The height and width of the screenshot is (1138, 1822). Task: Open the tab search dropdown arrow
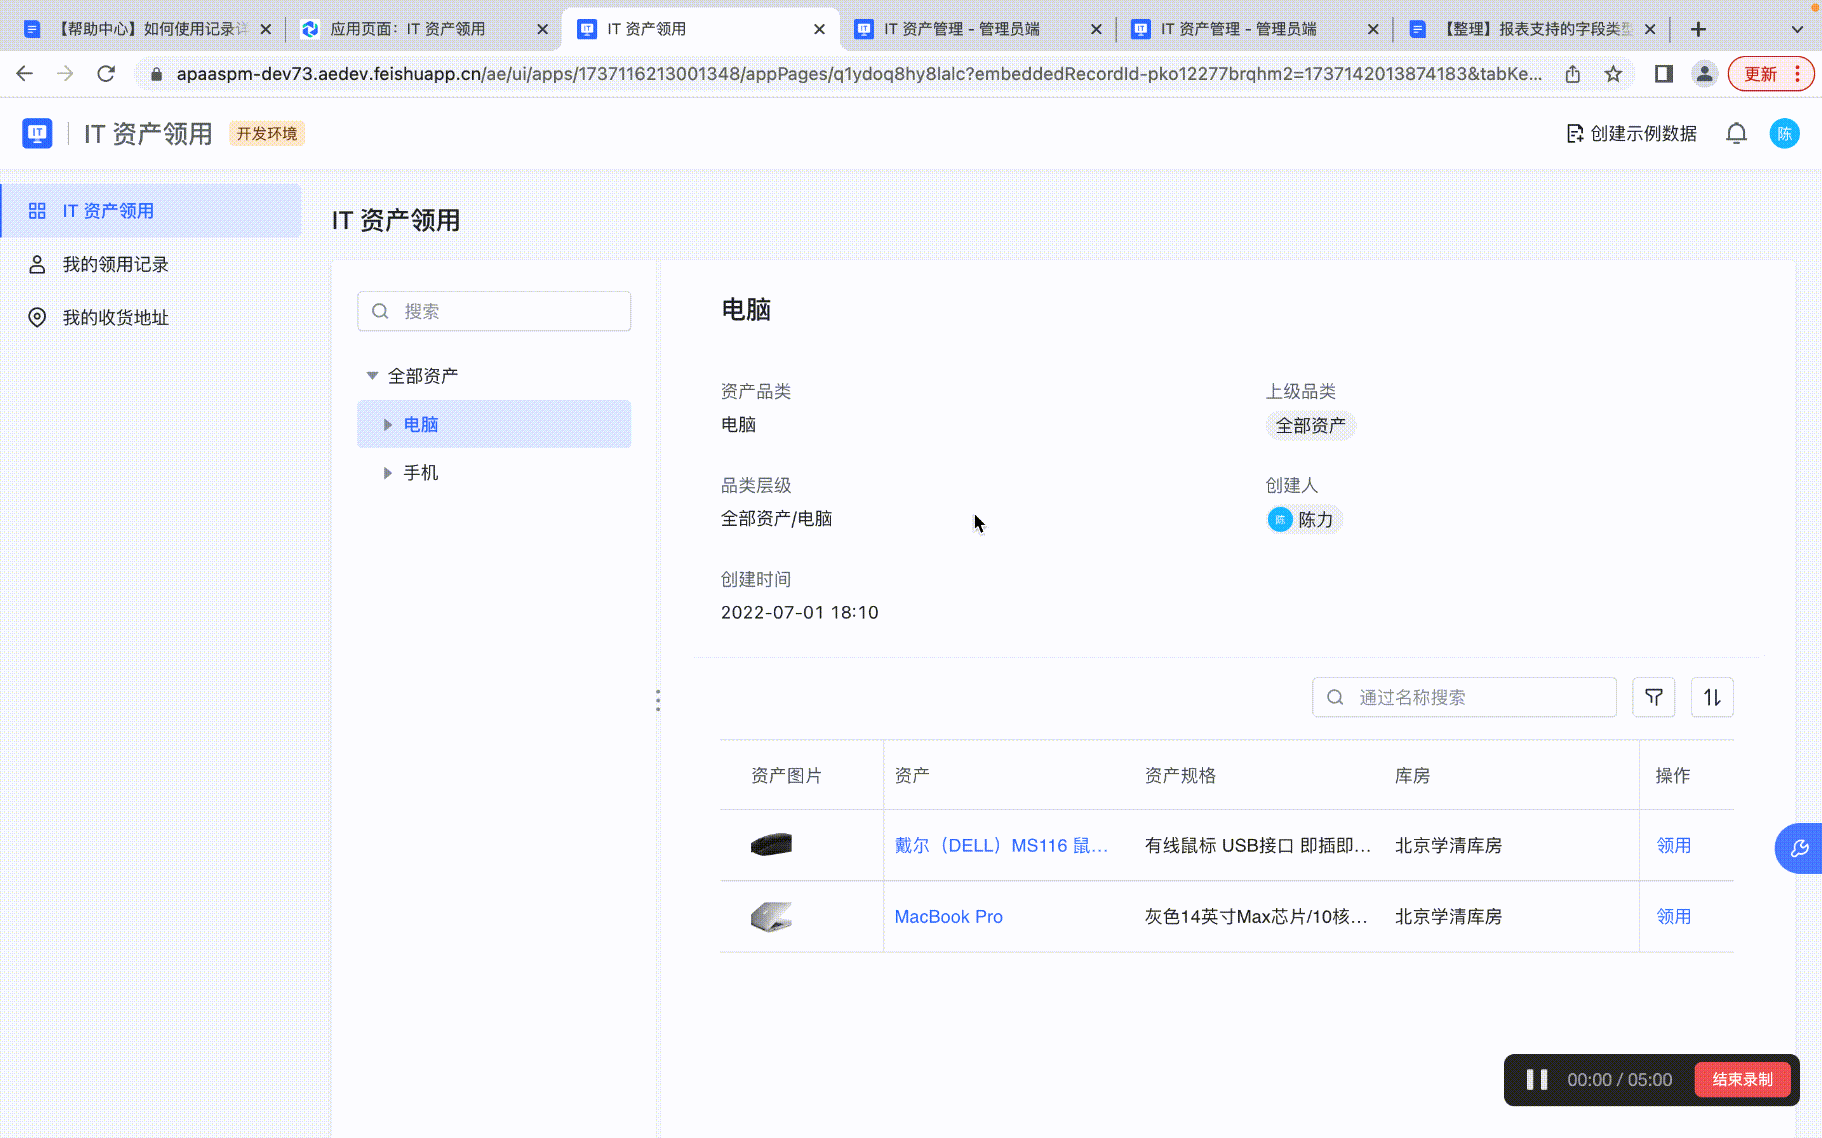coord(1797,29)
